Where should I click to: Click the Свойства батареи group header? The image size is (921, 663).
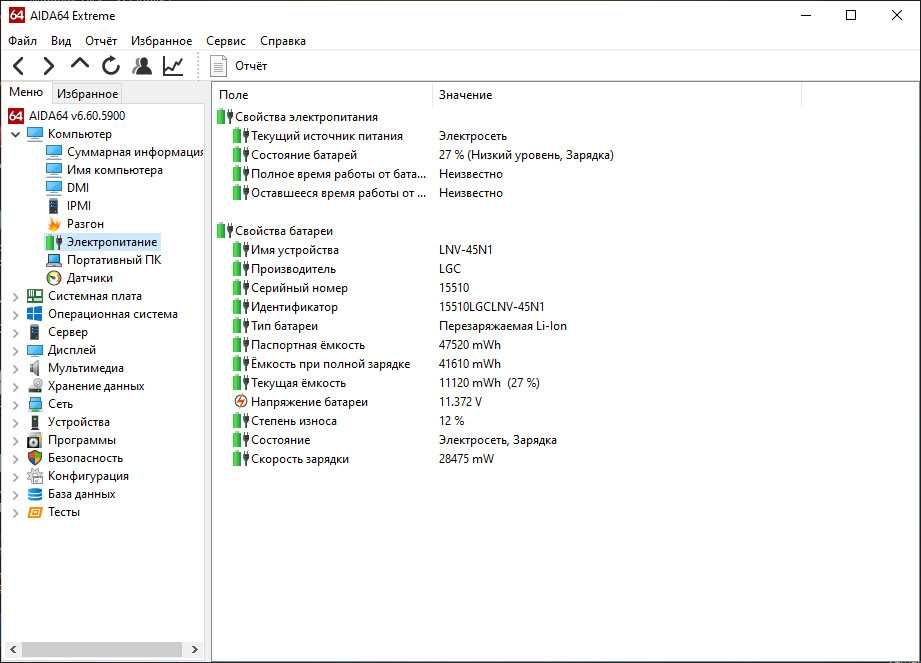click(284, 231)
